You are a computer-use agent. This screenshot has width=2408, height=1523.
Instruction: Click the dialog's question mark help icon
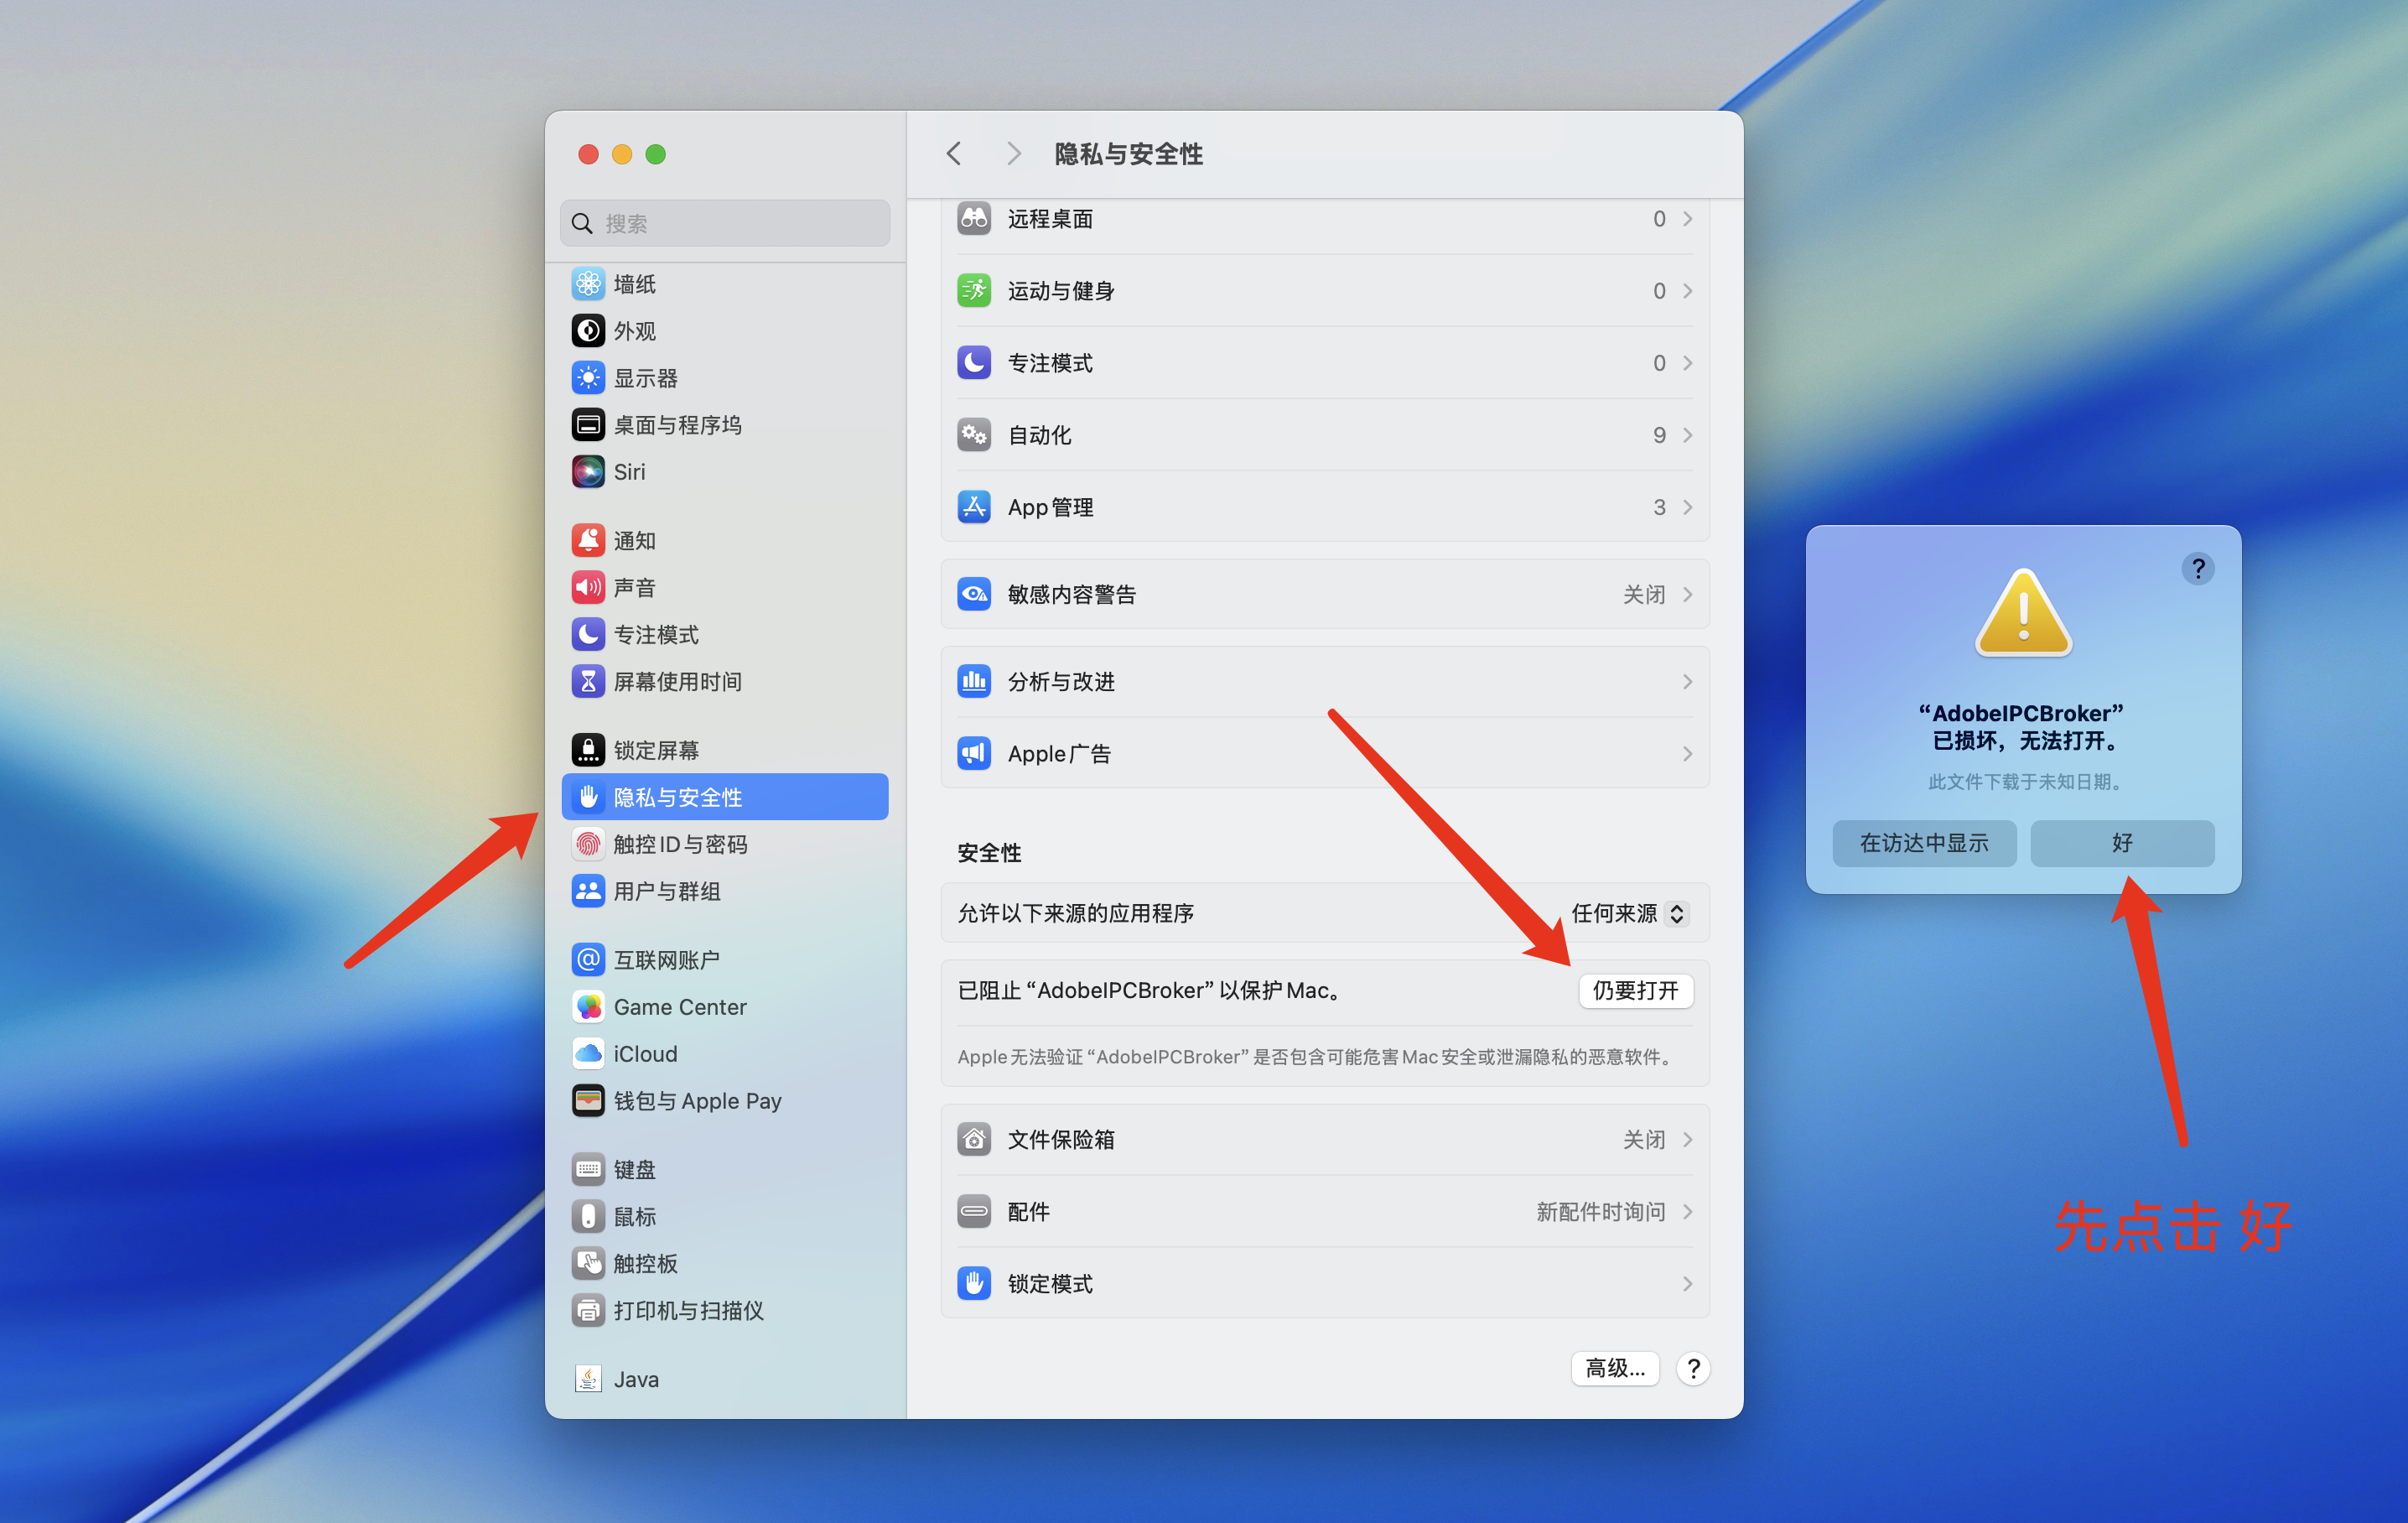pyautogui.click(x=2197, y=569)
